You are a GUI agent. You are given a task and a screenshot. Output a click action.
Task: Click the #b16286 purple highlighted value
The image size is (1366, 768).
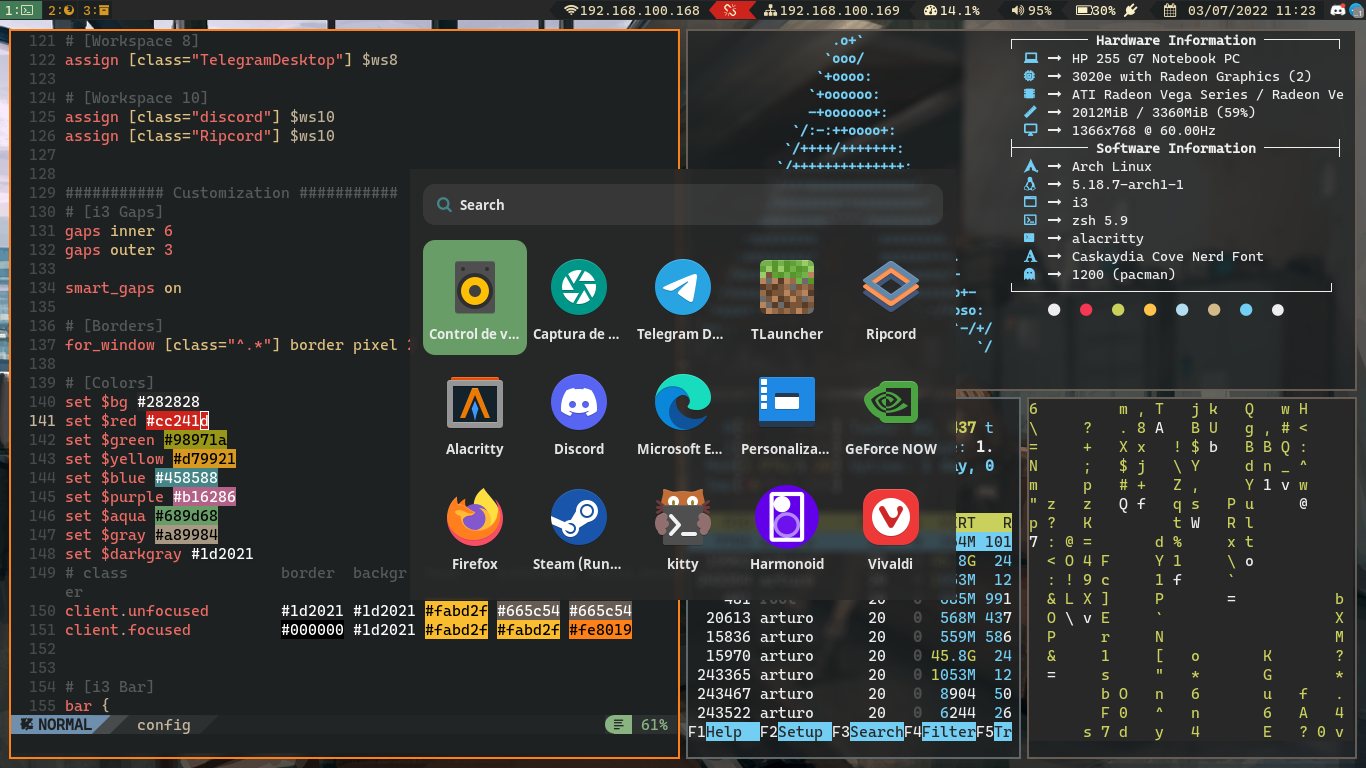204,497
